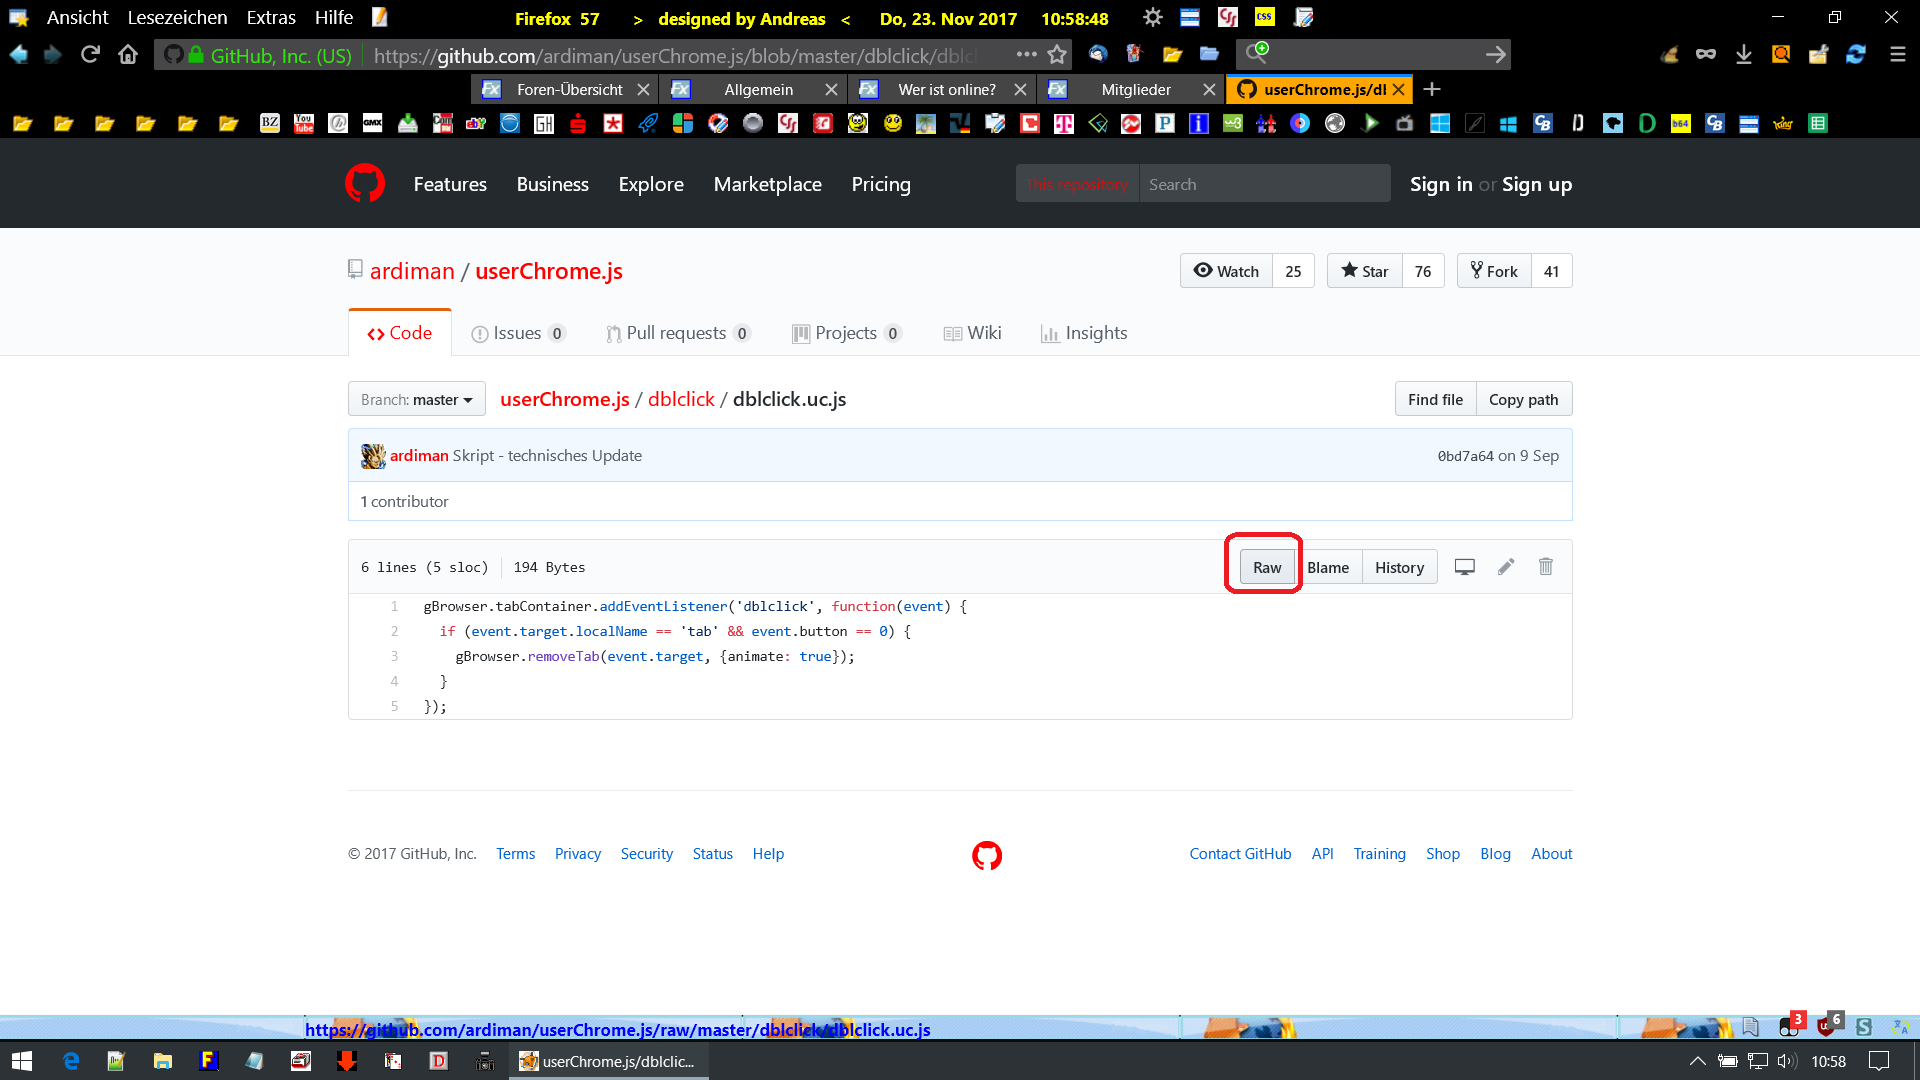
Task: Open Firefox downloads arrow icon
Action: pos(1743,55)
